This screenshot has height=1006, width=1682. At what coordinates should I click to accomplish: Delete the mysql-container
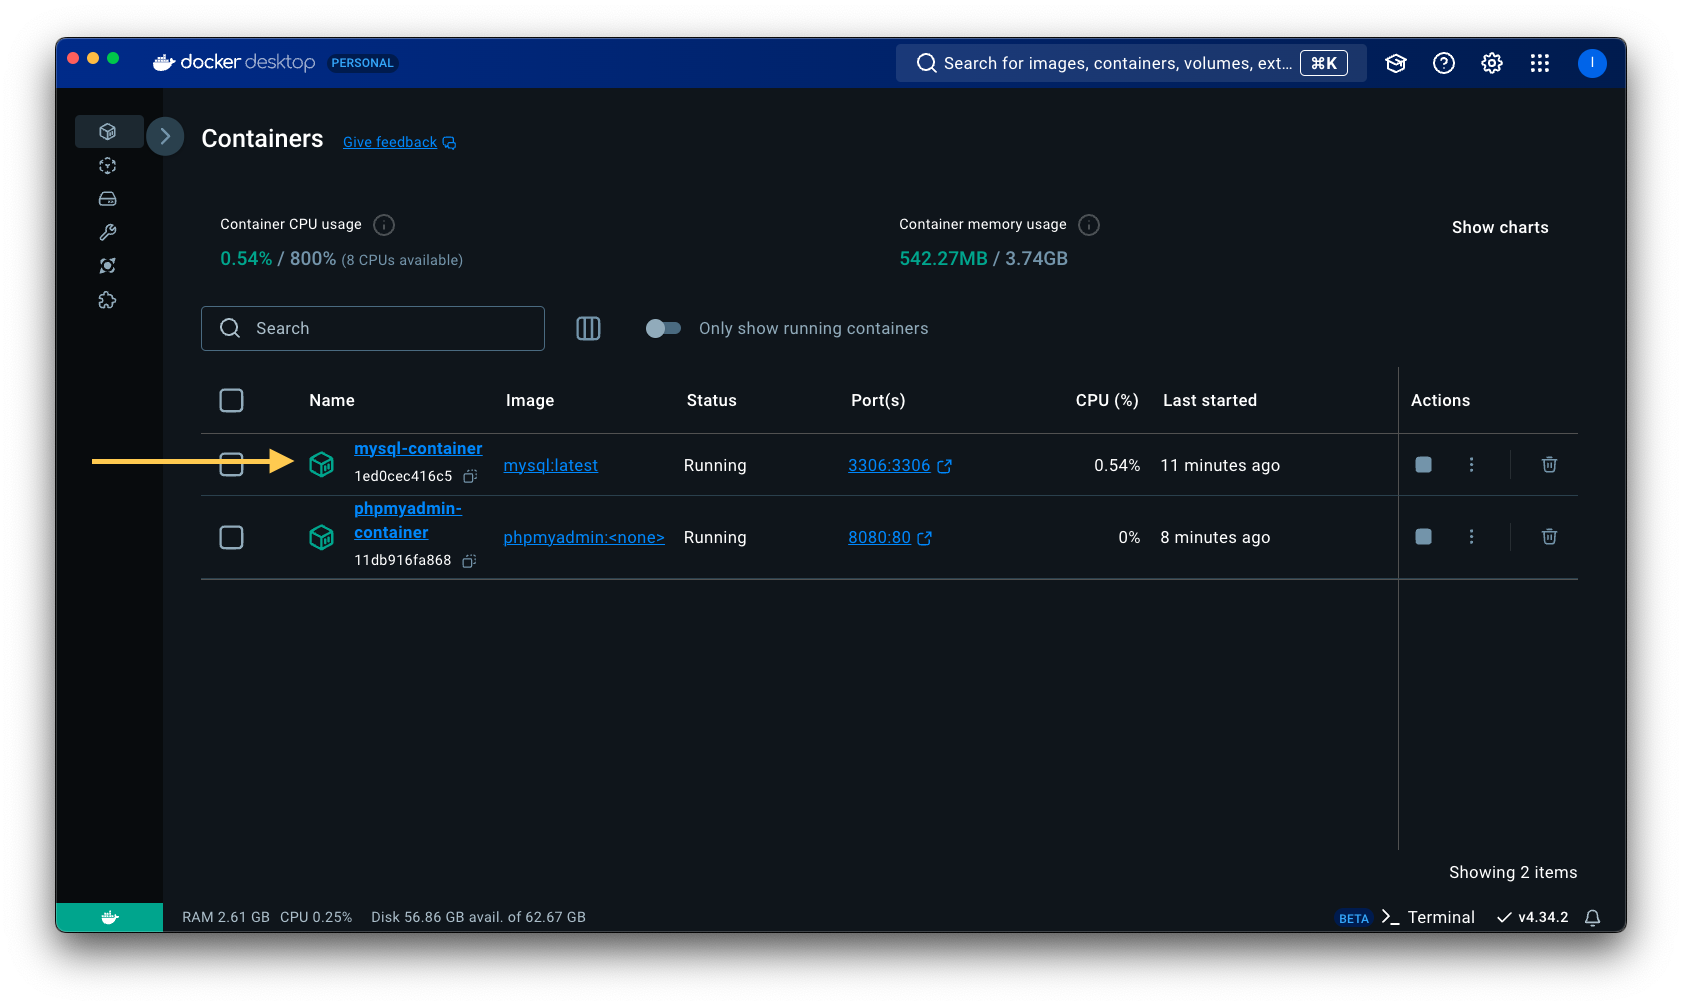1549,464
